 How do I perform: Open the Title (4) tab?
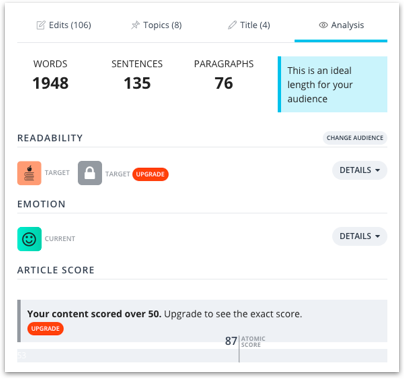(x=249, y=25)
